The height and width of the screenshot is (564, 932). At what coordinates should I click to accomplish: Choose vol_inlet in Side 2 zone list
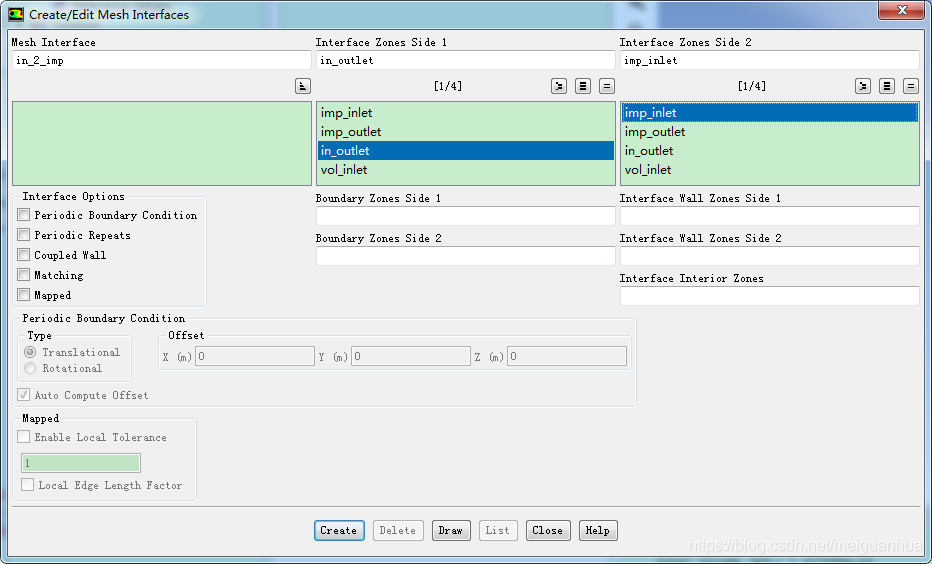click(x=648, y=170)
